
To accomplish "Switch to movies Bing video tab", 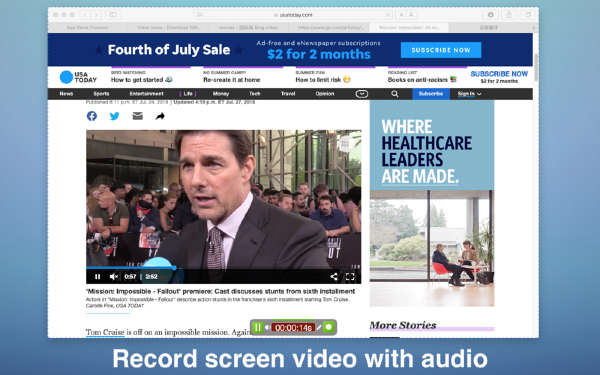I will (x=248, y=28).
